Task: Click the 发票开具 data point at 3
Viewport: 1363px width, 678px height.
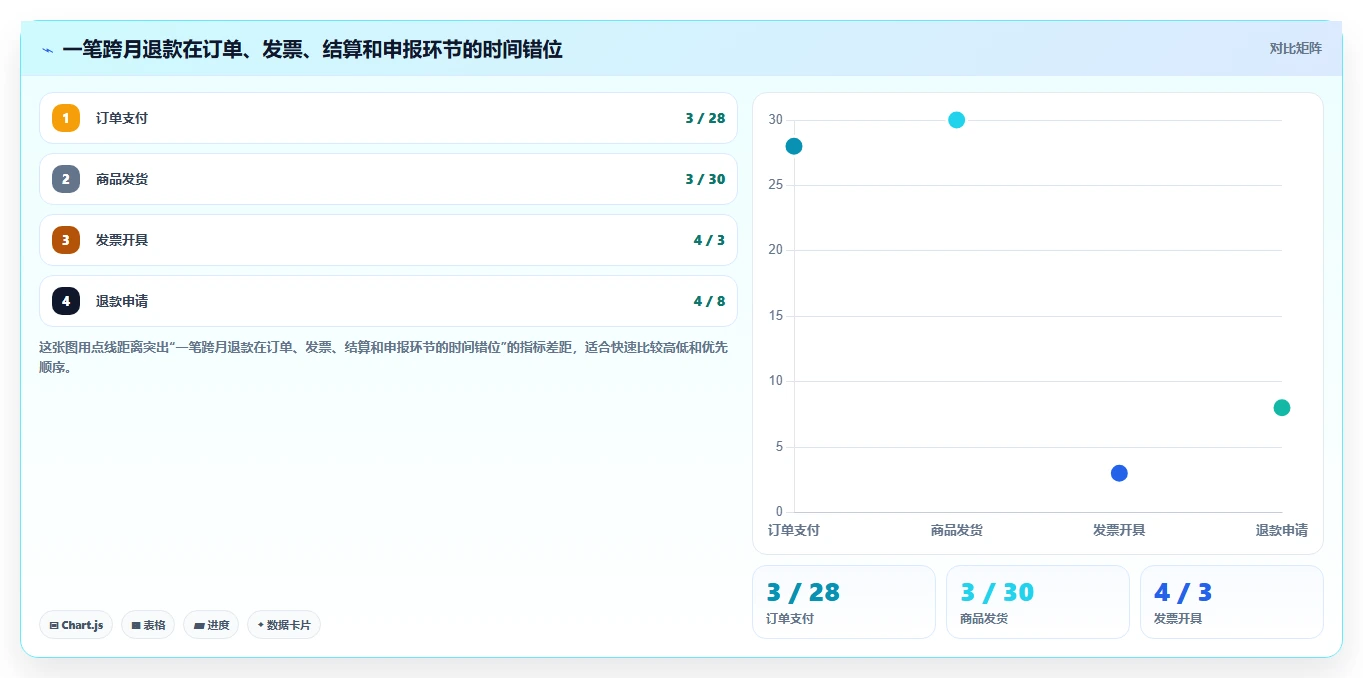Action: click(1119, 473)
